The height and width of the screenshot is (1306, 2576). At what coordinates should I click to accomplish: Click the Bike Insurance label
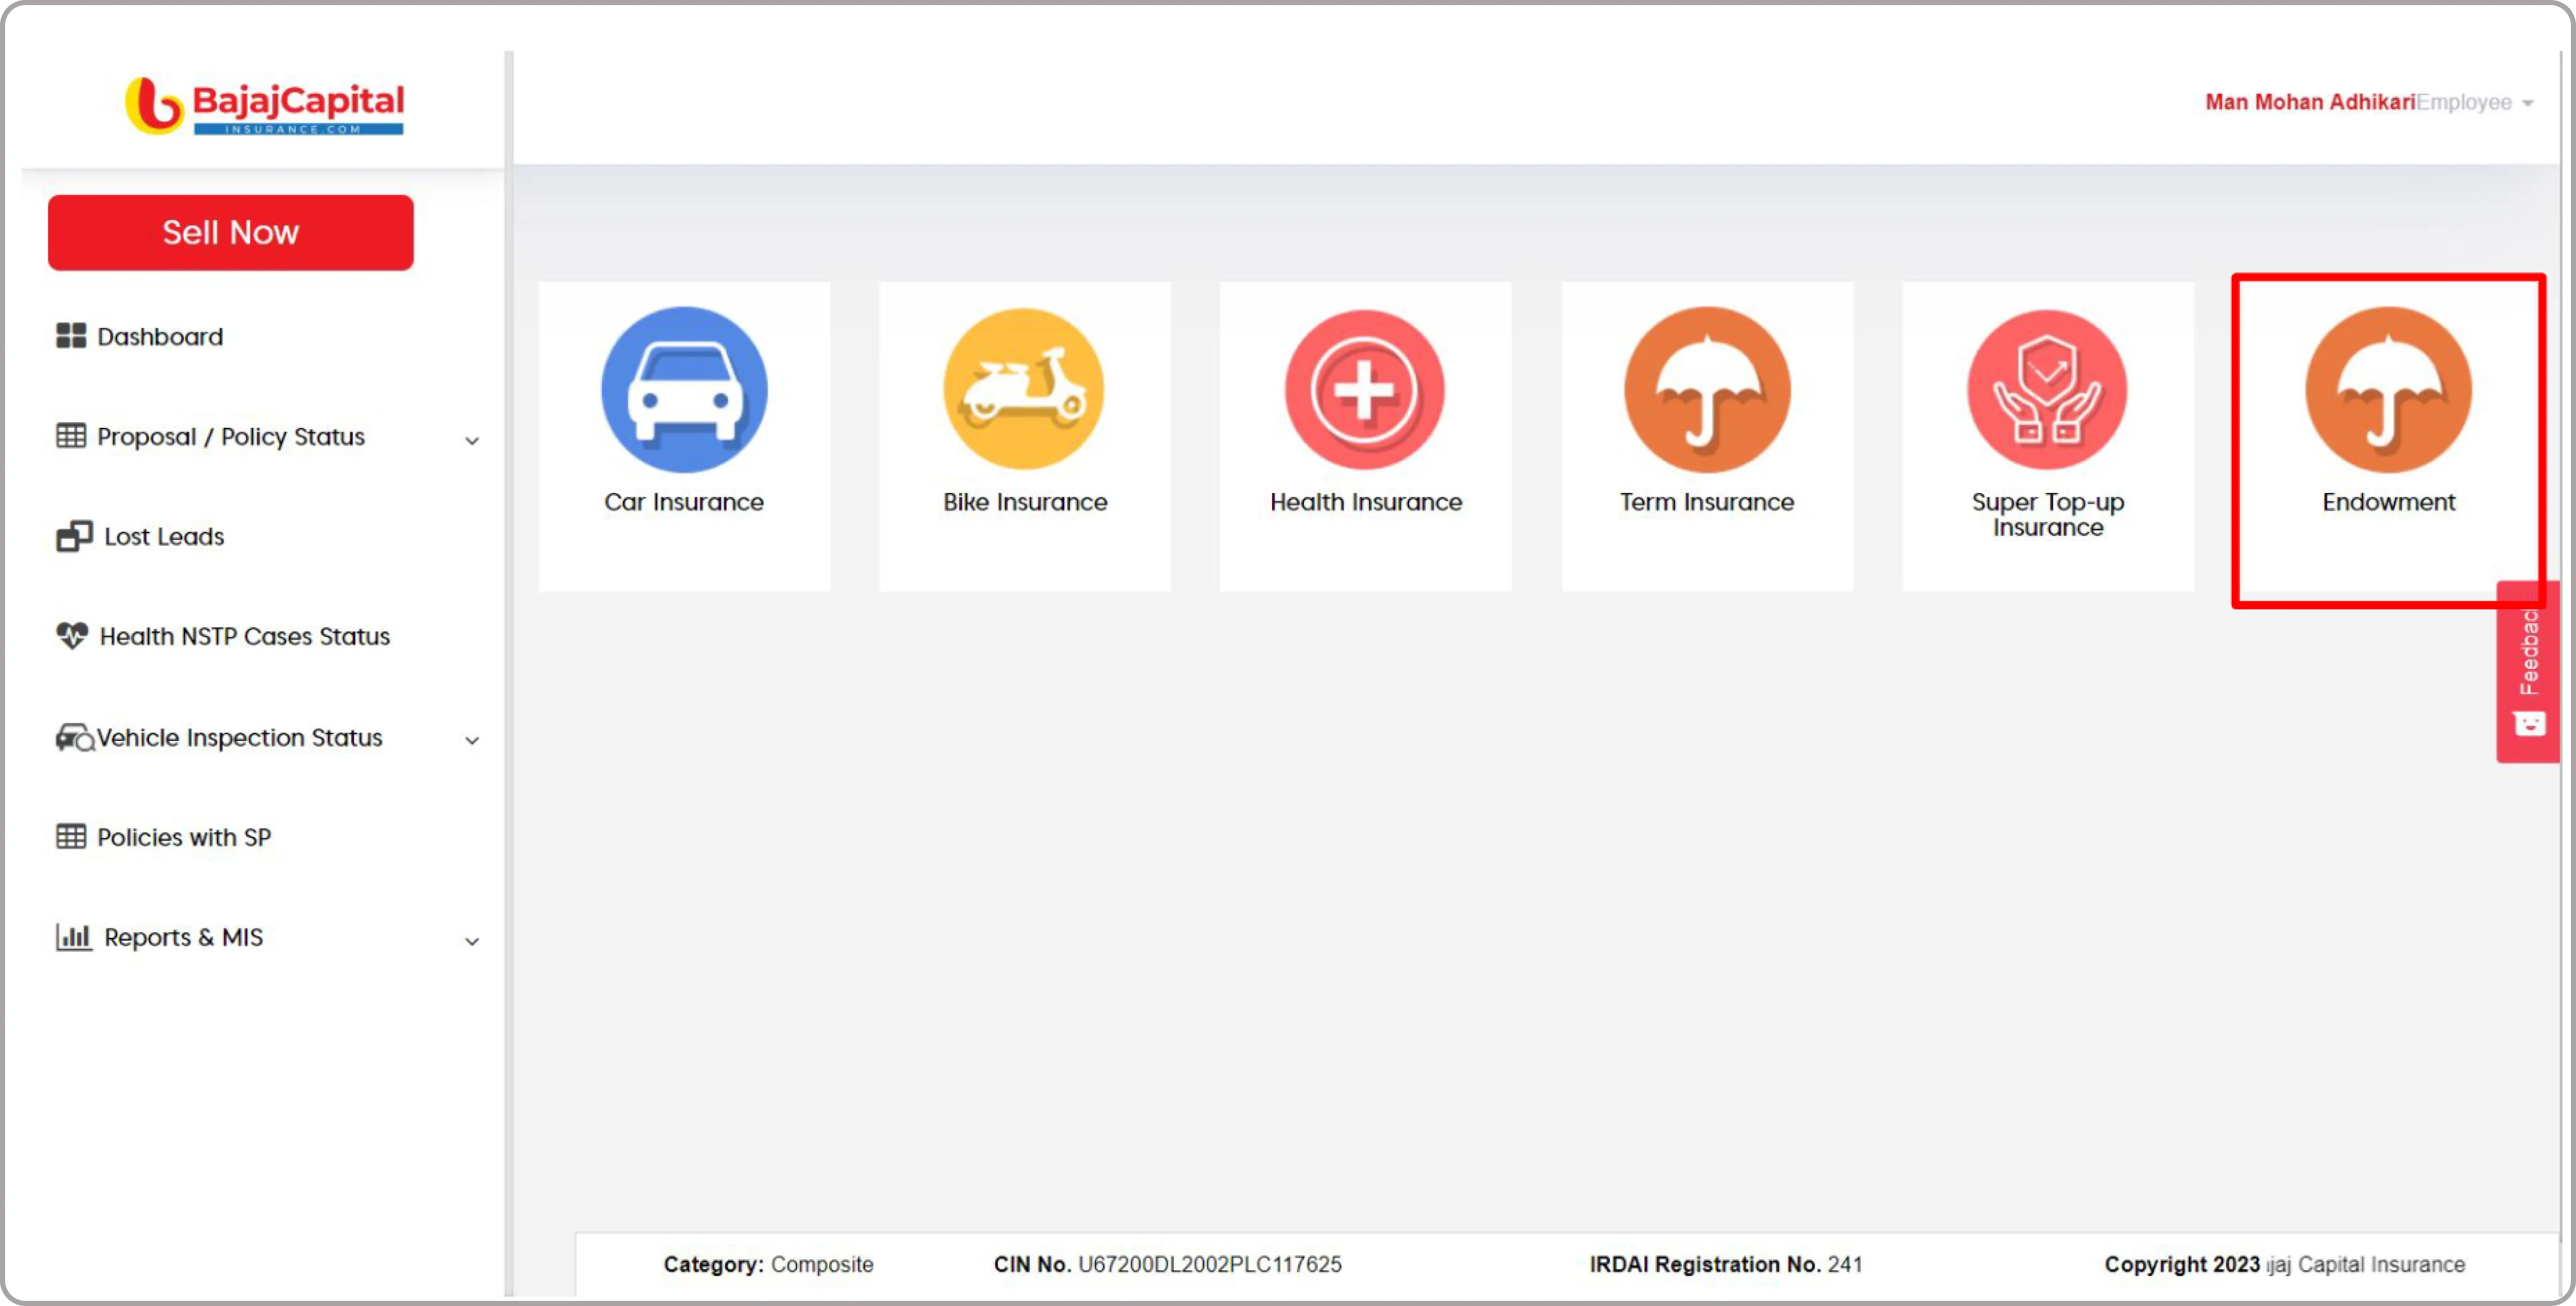[1025, 502]
